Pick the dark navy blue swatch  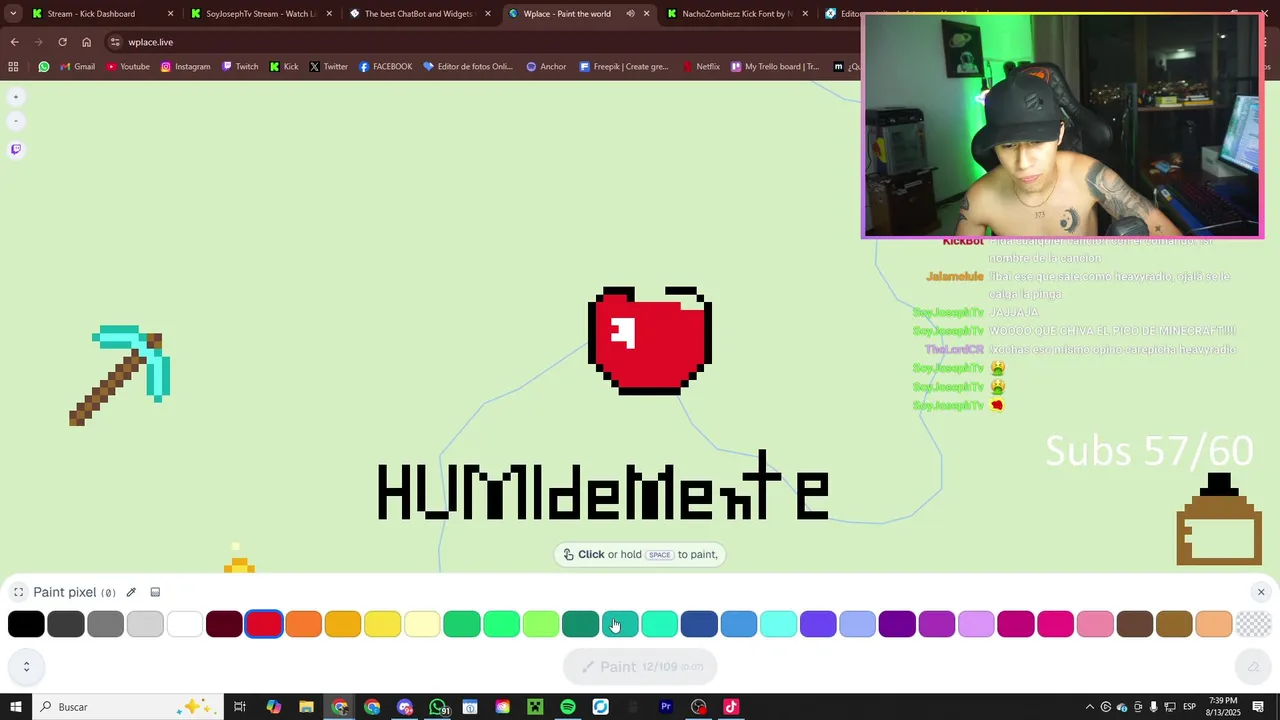[x=699, y=624]
